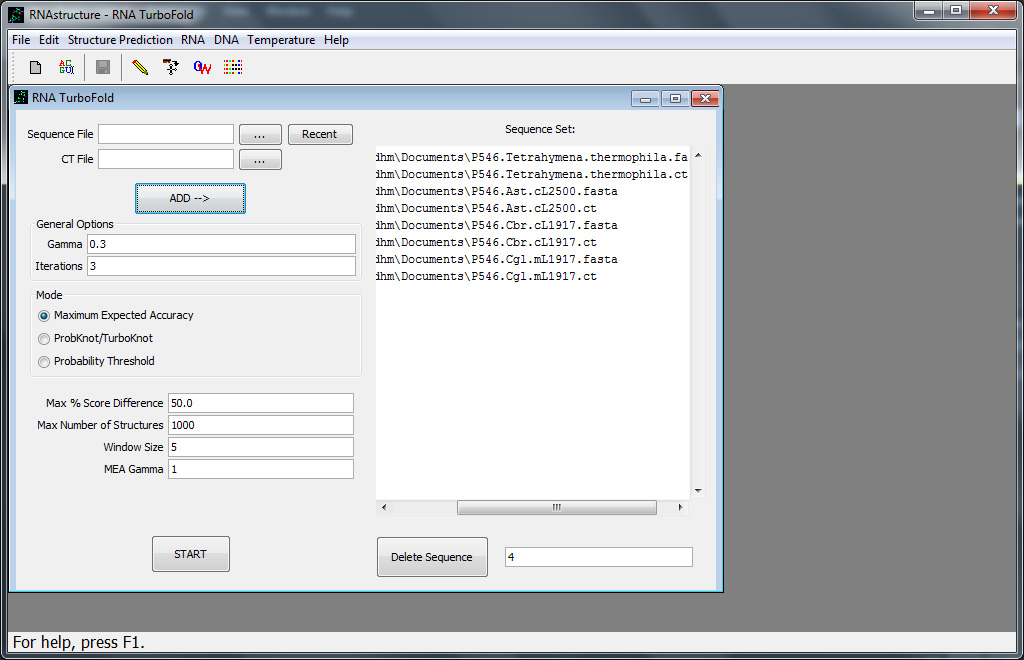Screen dimensions: 1024x660
Task: Select Maximum Expected Accuracy mode
Action: pos(44,316)
